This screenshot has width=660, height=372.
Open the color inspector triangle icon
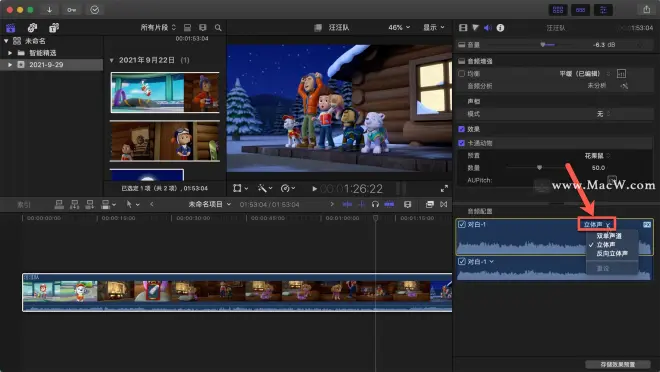pos(475,28)
